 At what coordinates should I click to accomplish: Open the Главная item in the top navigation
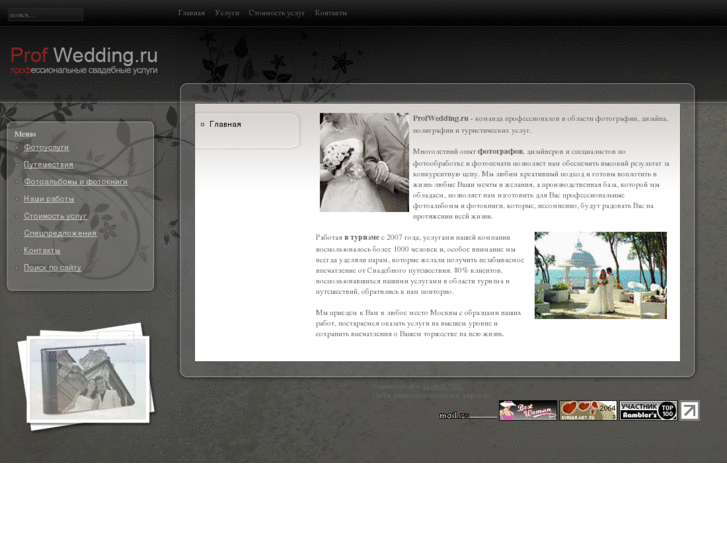point(191,13)
